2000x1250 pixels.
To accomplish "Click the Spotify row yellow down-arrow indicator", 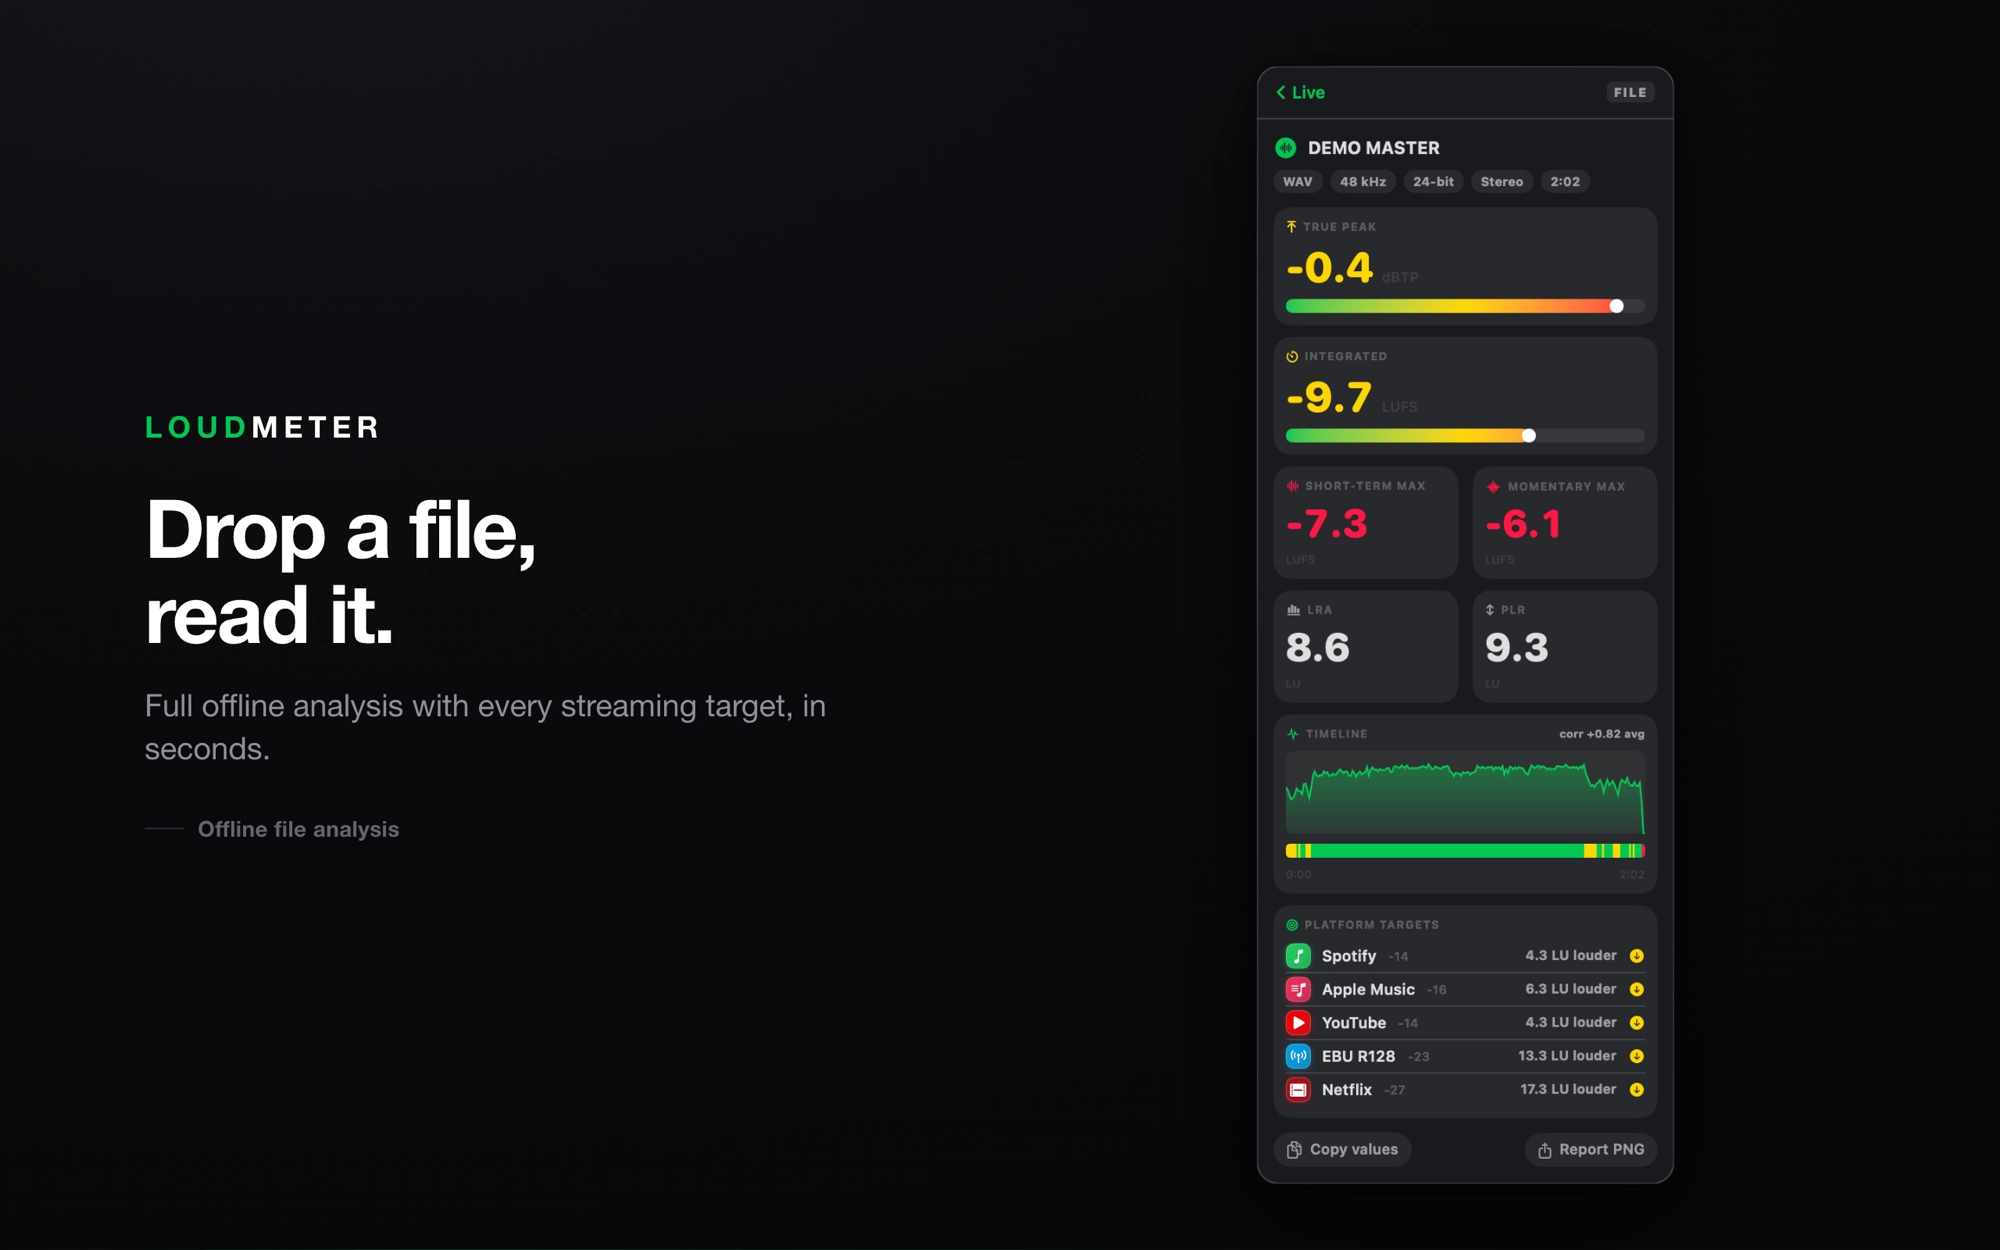I will click(x=1636, y=956).
